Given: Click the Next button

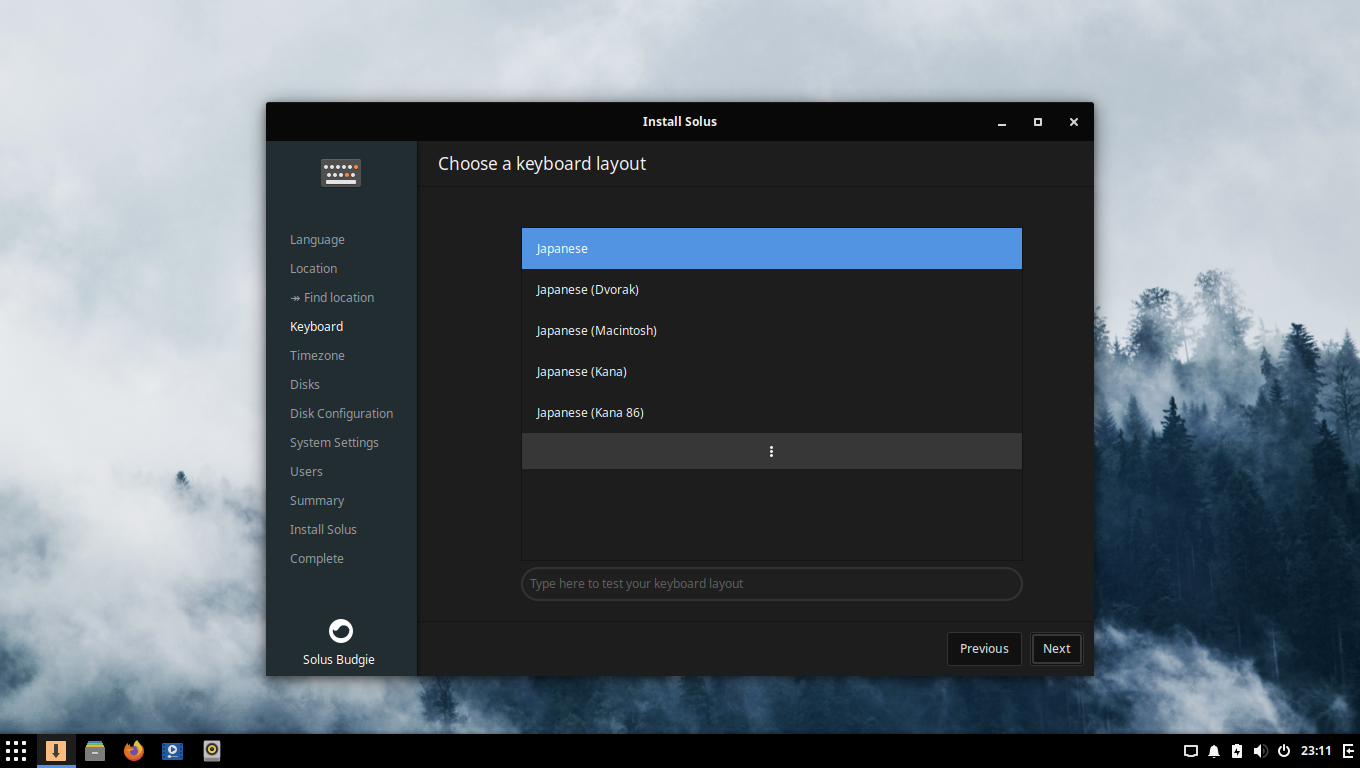Looking at the screenshot, I should coord(1056,649).
